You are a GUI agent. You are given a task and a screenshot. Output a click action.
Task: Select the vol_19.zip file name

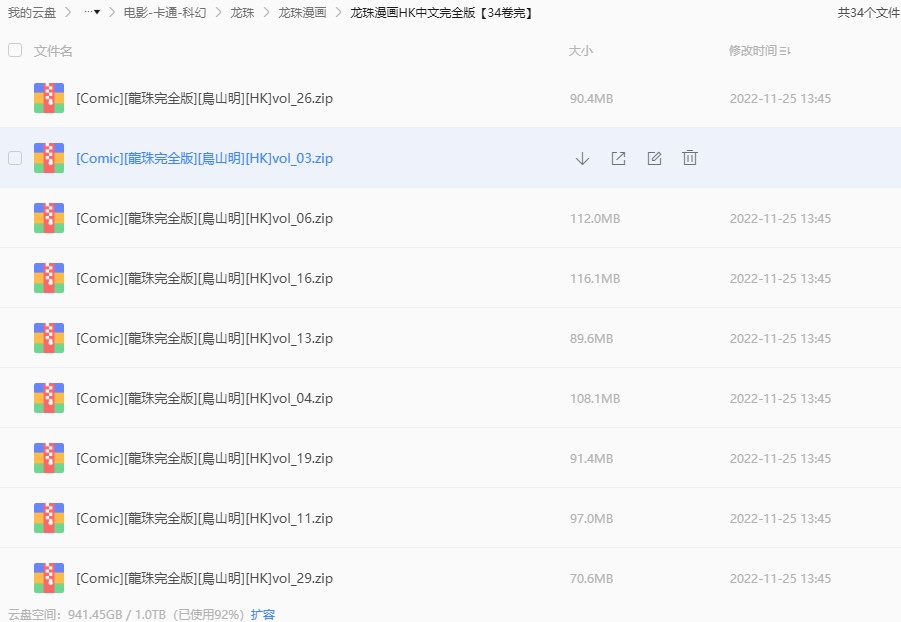204,458
